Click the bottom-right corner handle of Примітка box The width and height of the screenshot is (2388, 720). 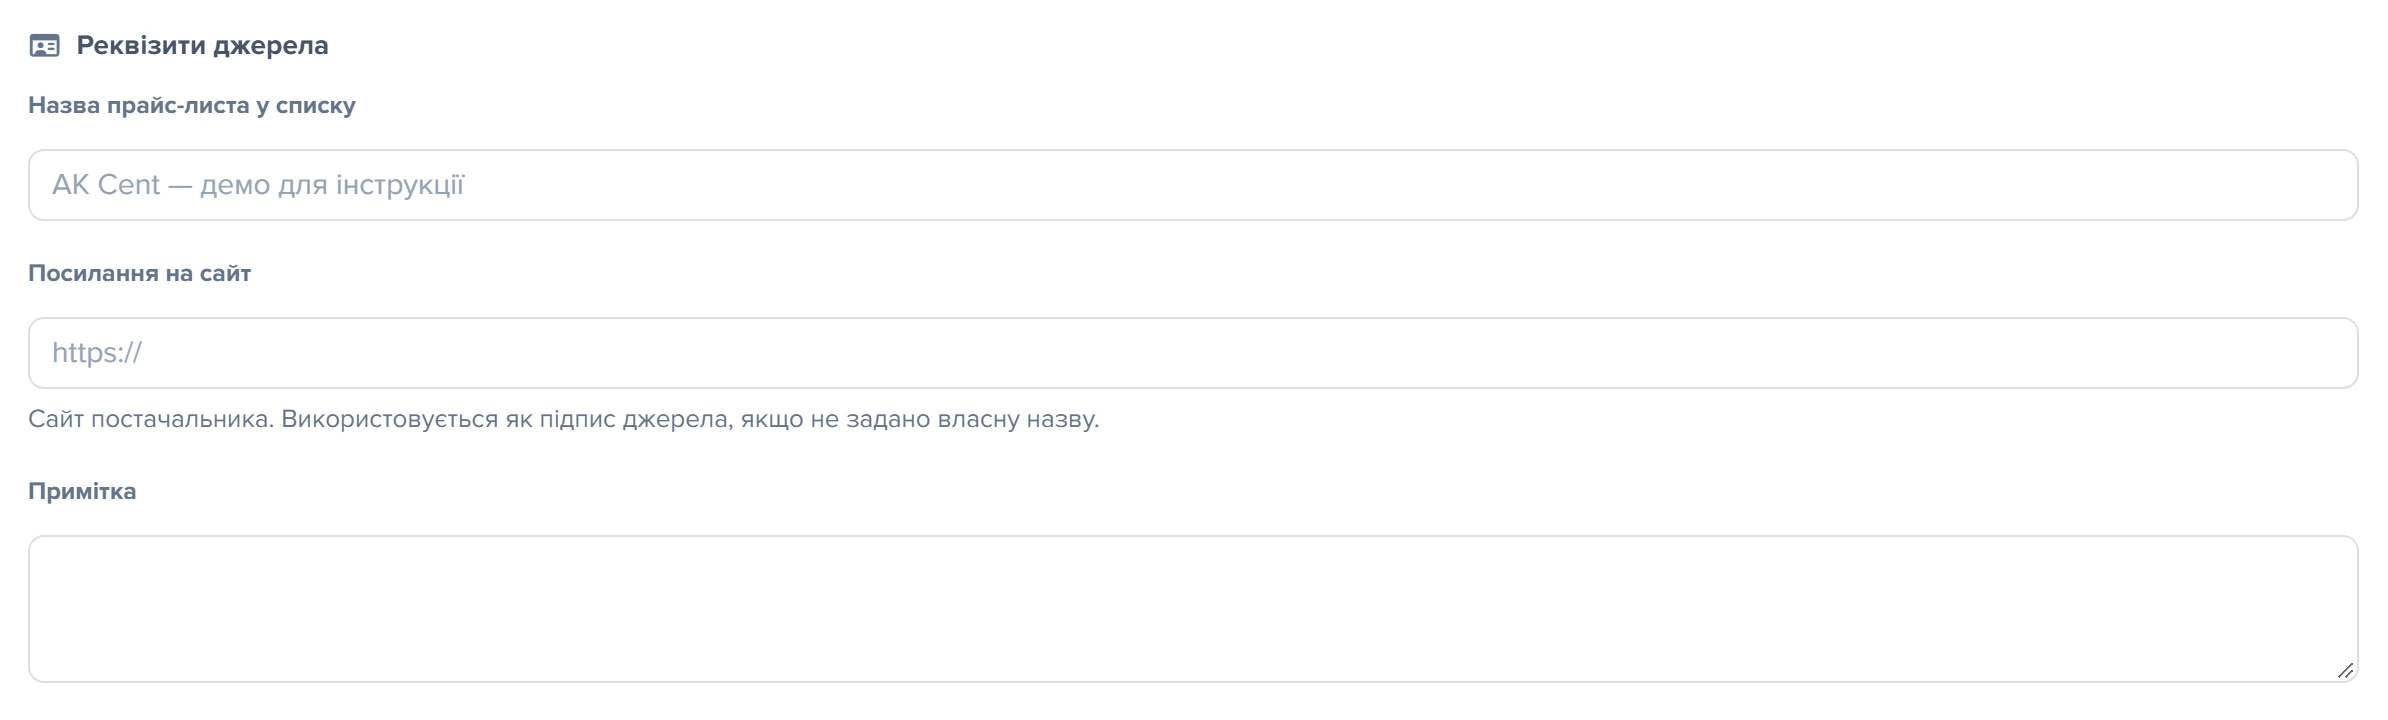click(2345, 670)
